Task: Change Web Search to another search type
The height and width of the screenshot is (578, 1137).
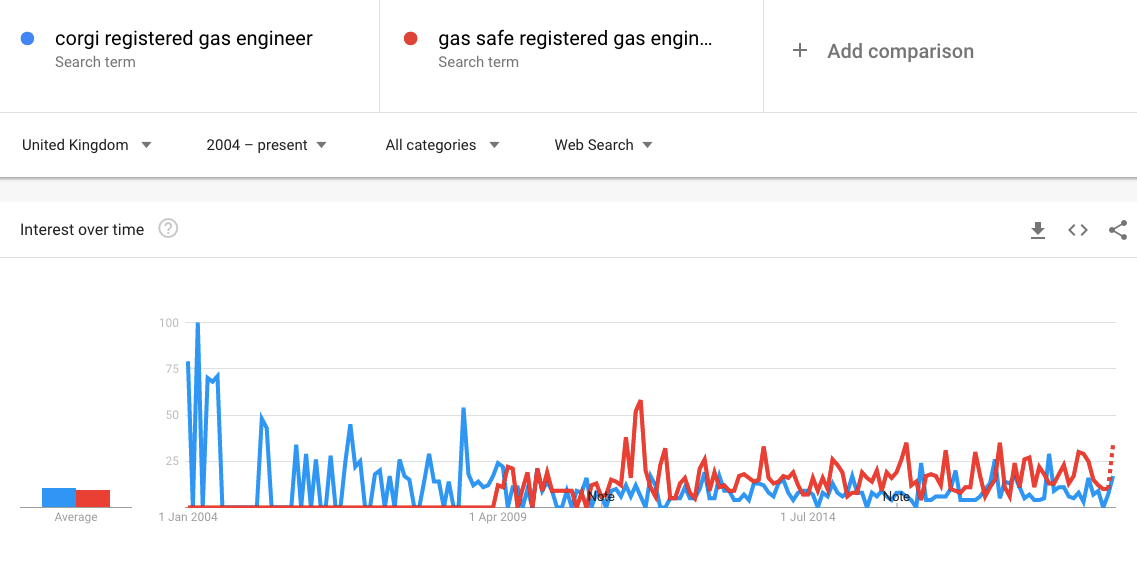Action: pos(603,145)
